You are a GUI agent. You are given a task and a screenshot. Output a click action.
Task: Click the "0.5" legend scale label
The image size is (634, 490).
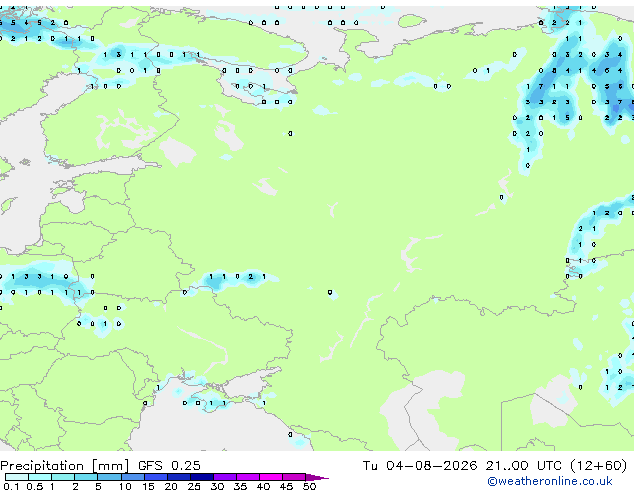[x=35, y=486]
